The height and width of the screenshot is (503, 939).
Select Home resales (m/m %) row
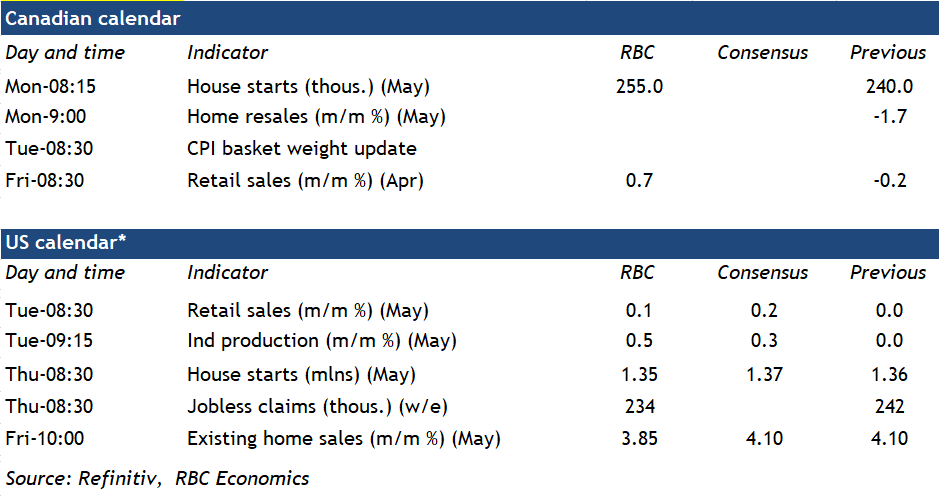pyautogui.click(x=316, y=117)
